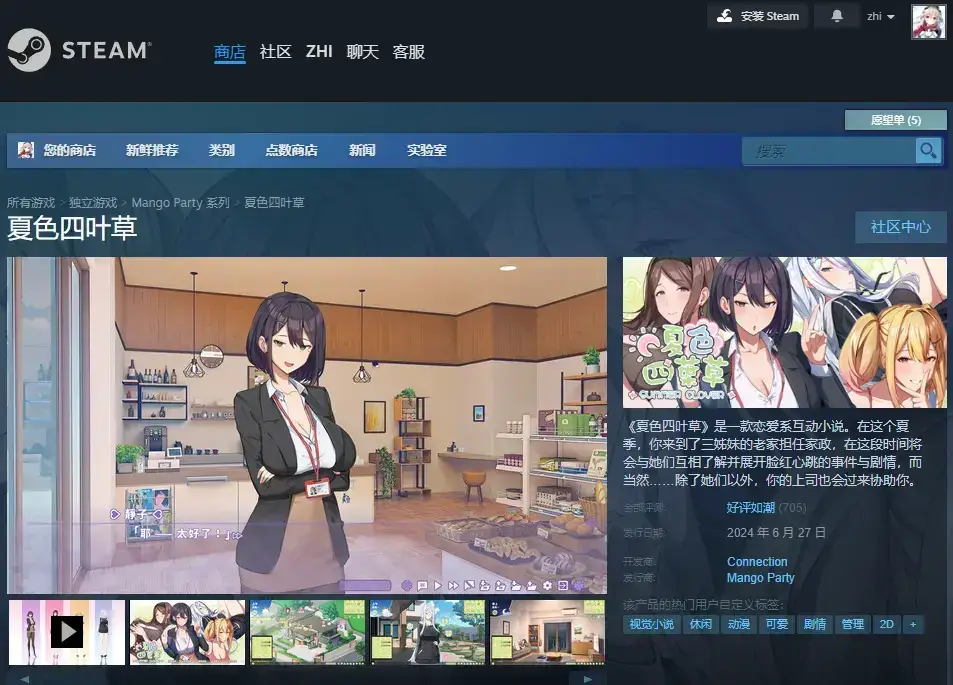Select the white-haired girl screenshot thumbnail
This screenshot has height=685, width=953.
[427, 632]
